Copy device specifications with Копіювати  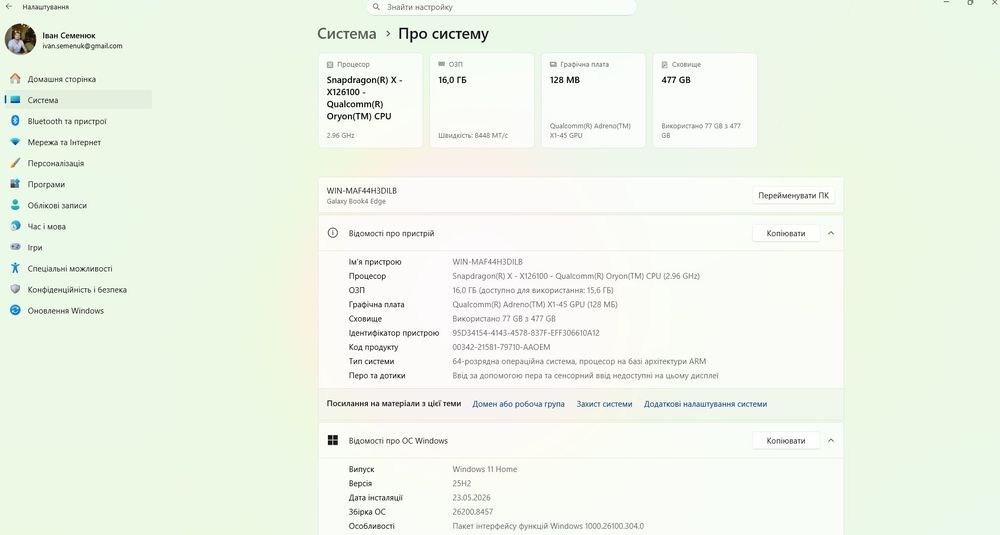click(x=786, y=233)
